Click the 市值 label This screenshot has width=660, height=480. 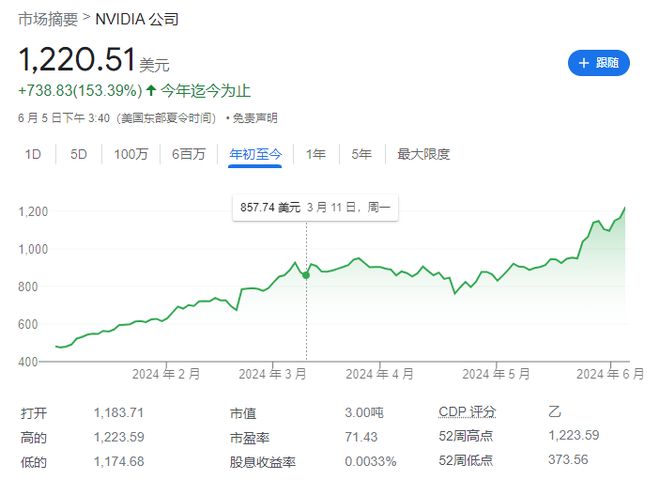coord(243,413)
